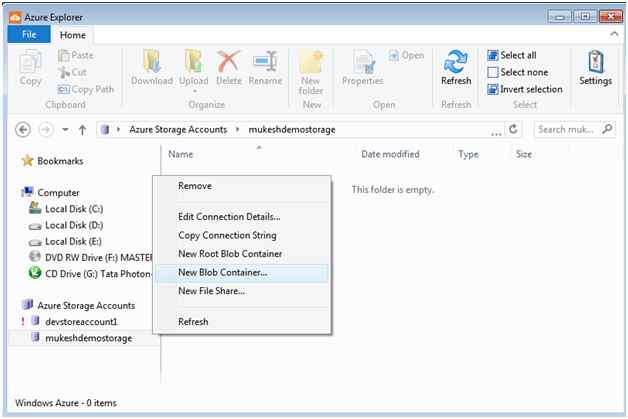The width and height of the screenshot is (628, 419).
Task: Go forward with the forward arrow
Action: (46, 130)
